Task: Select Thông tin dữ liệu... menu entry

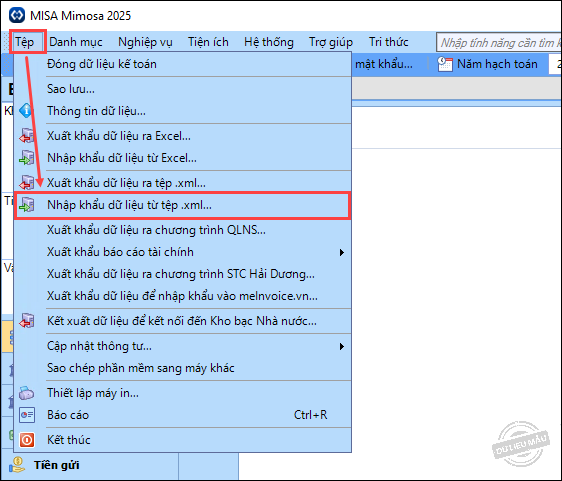Action: (x=182, y=111)
